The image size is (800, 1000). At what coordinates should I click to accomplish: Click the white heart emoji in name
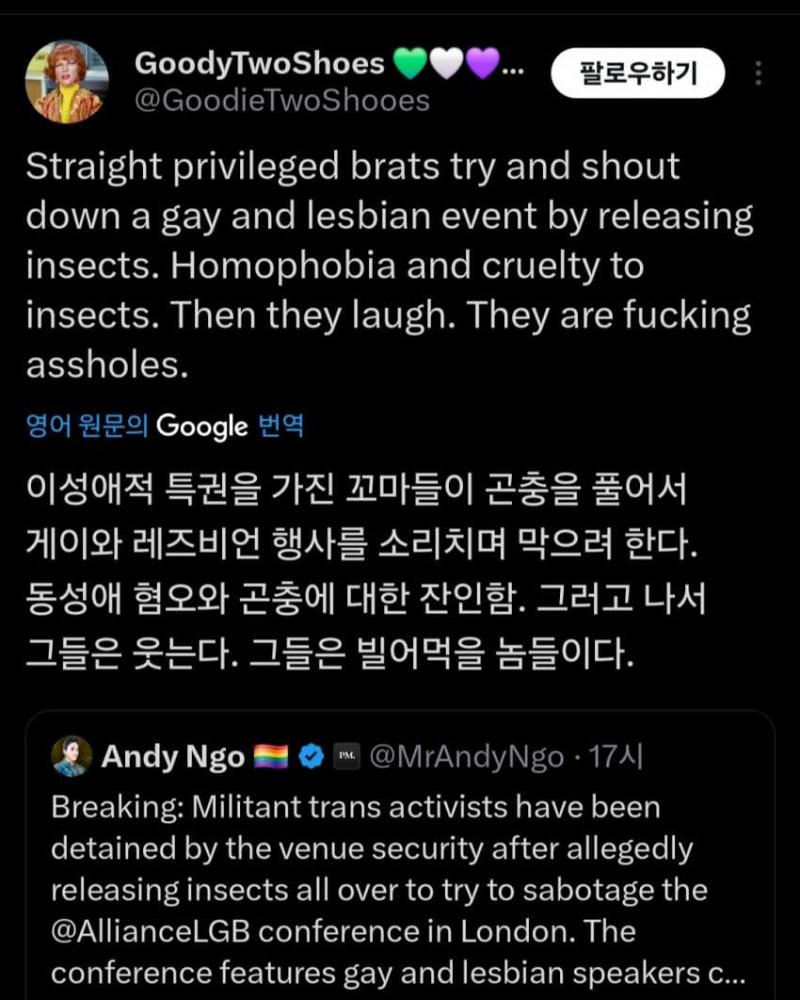pos(447,65)
